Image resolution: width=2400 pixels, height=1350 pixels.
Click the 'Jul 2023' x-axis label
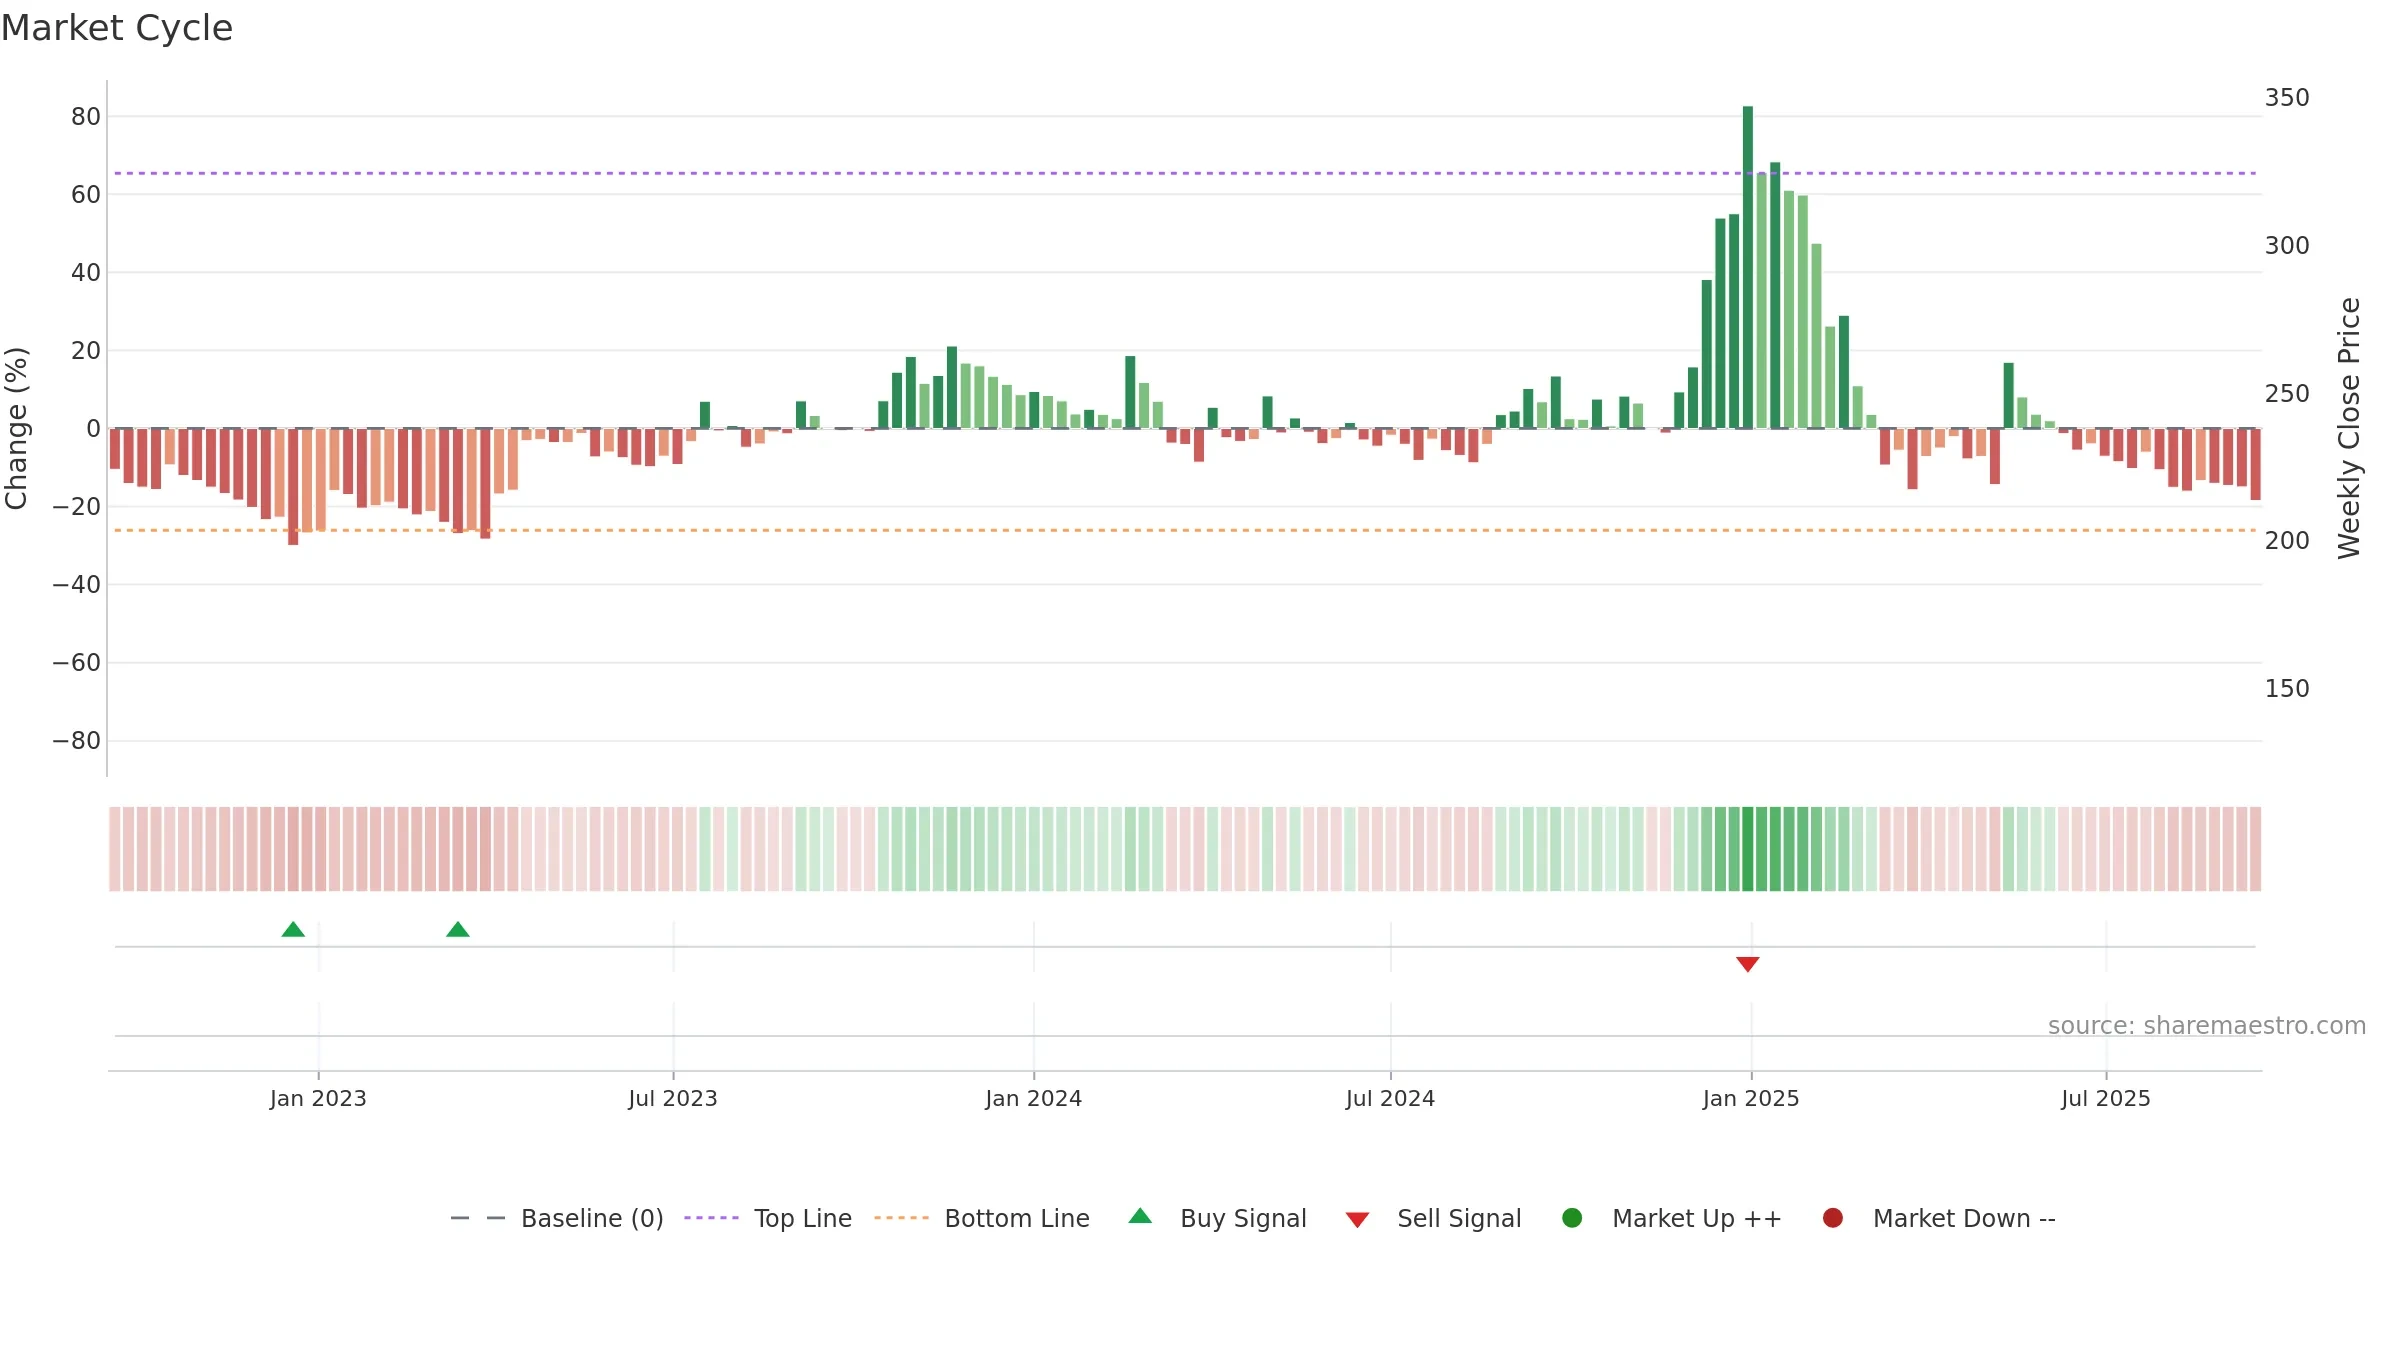(673, 1099)
